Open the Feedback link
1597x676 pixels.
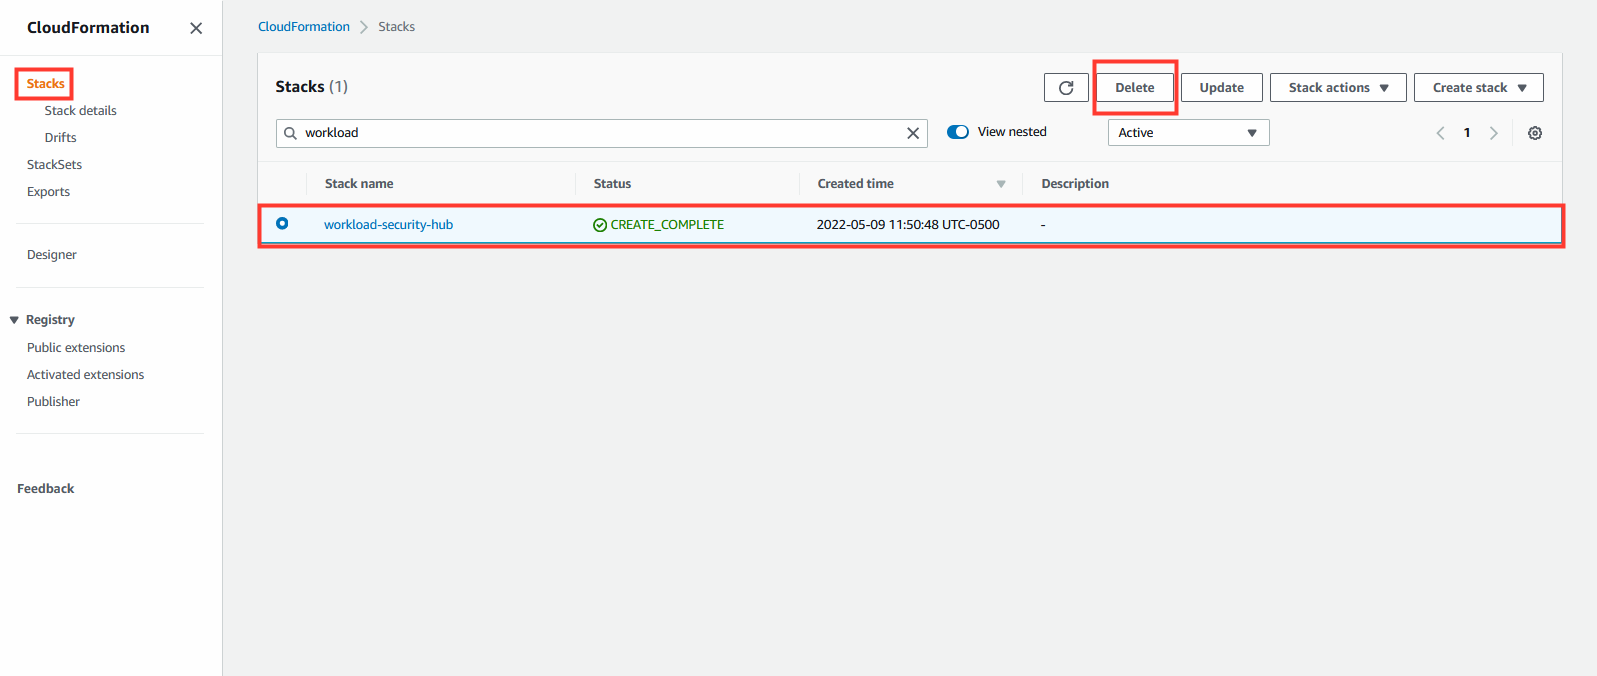[45, 489]
